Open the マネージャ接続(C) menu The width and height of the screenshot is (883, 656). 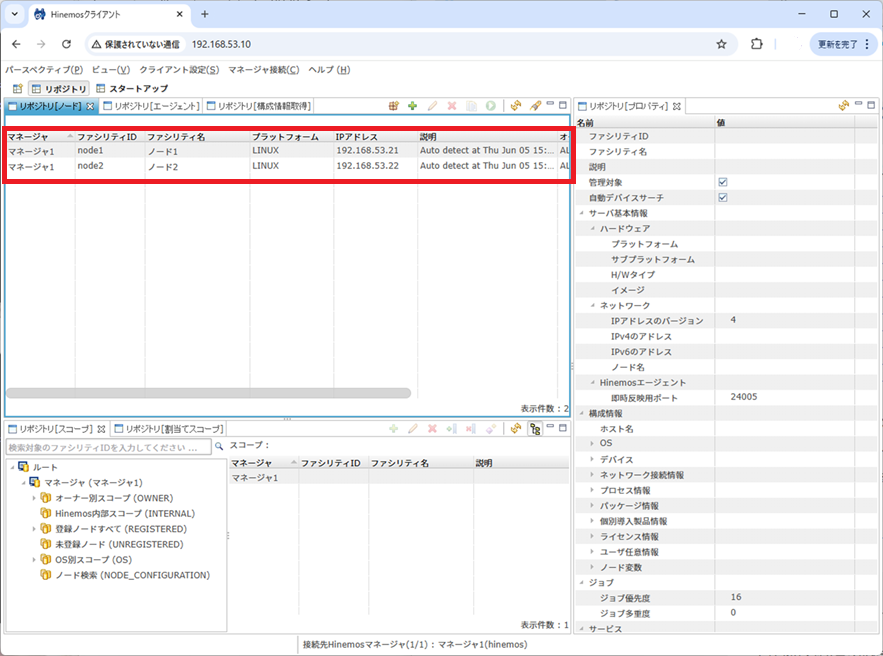264,70
